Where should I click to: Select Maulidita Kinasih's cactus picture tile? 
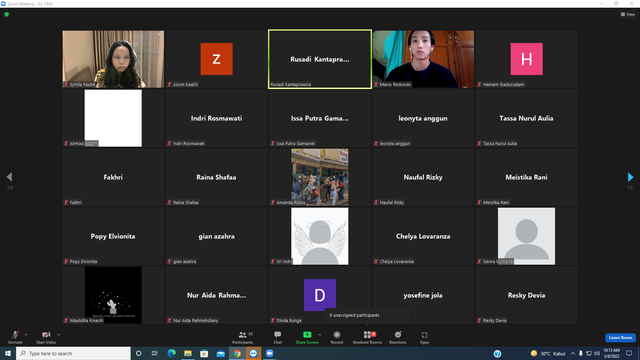(113, 295)
